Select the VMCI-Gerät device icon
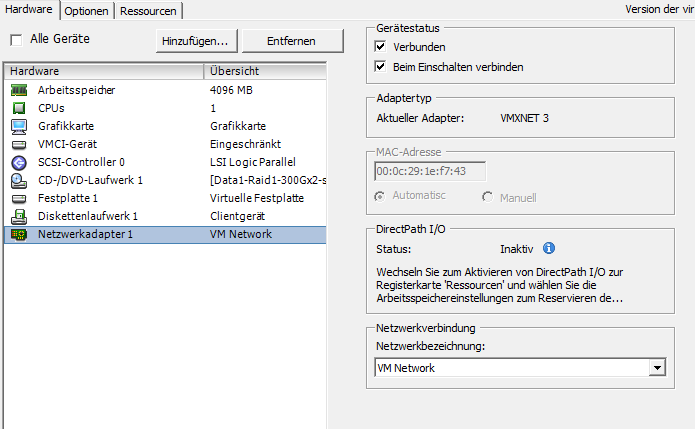The height and width of the screenshot is (429, 695). point(18,144)
